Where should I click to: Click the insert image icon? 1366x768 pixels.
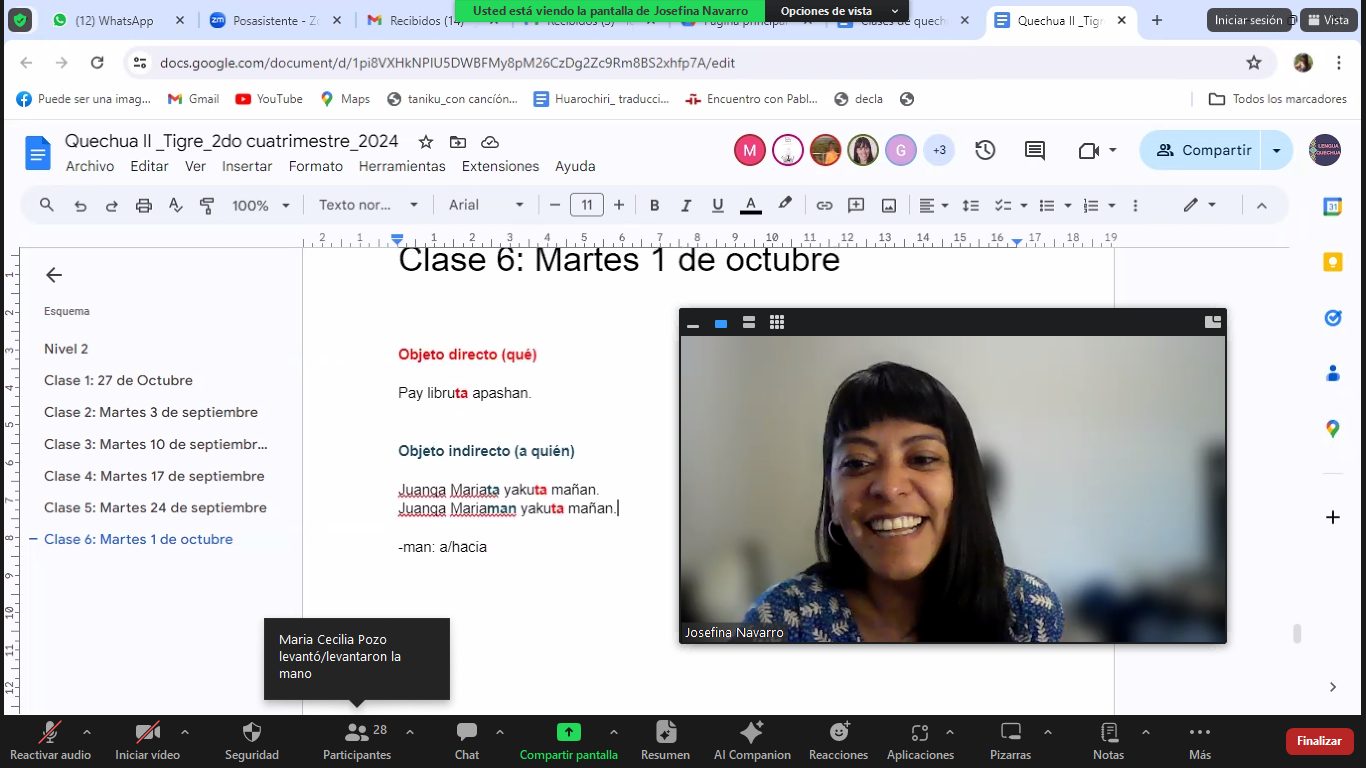[889, 205]
